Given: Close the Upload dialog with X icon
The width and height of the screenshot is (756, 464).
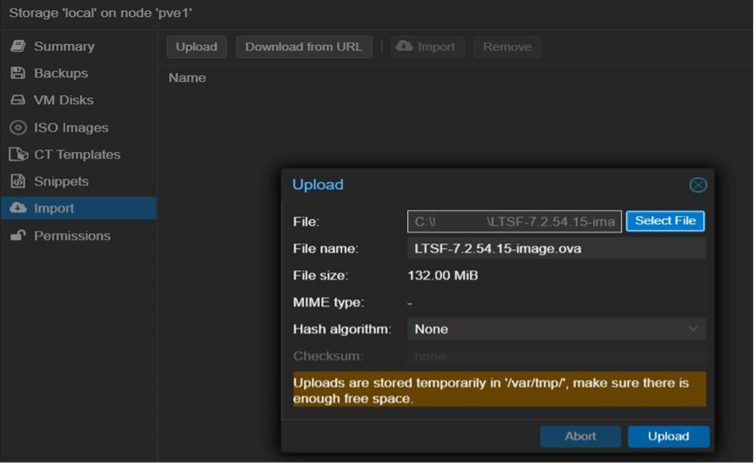Looking at the screenshot, I should [x=698, y=185].
